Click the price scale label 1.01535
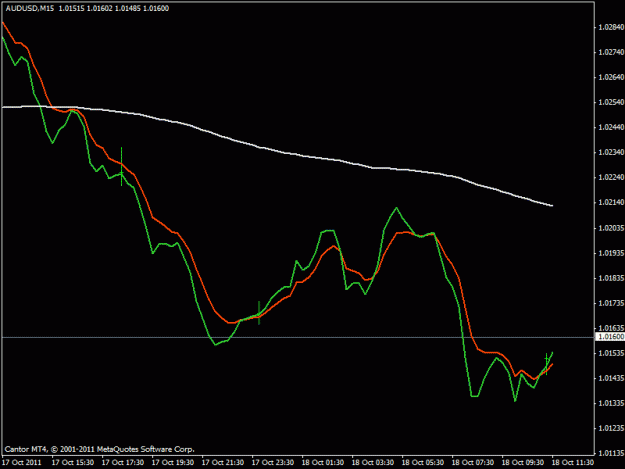Screen dimensions: 625x469 click(611, 353)
